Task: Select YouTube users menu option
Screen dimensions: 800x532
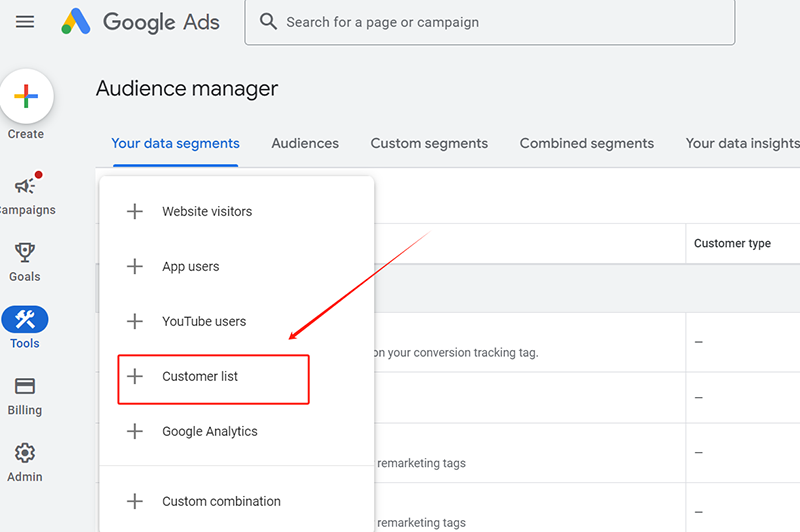Action: coord(204,322)
